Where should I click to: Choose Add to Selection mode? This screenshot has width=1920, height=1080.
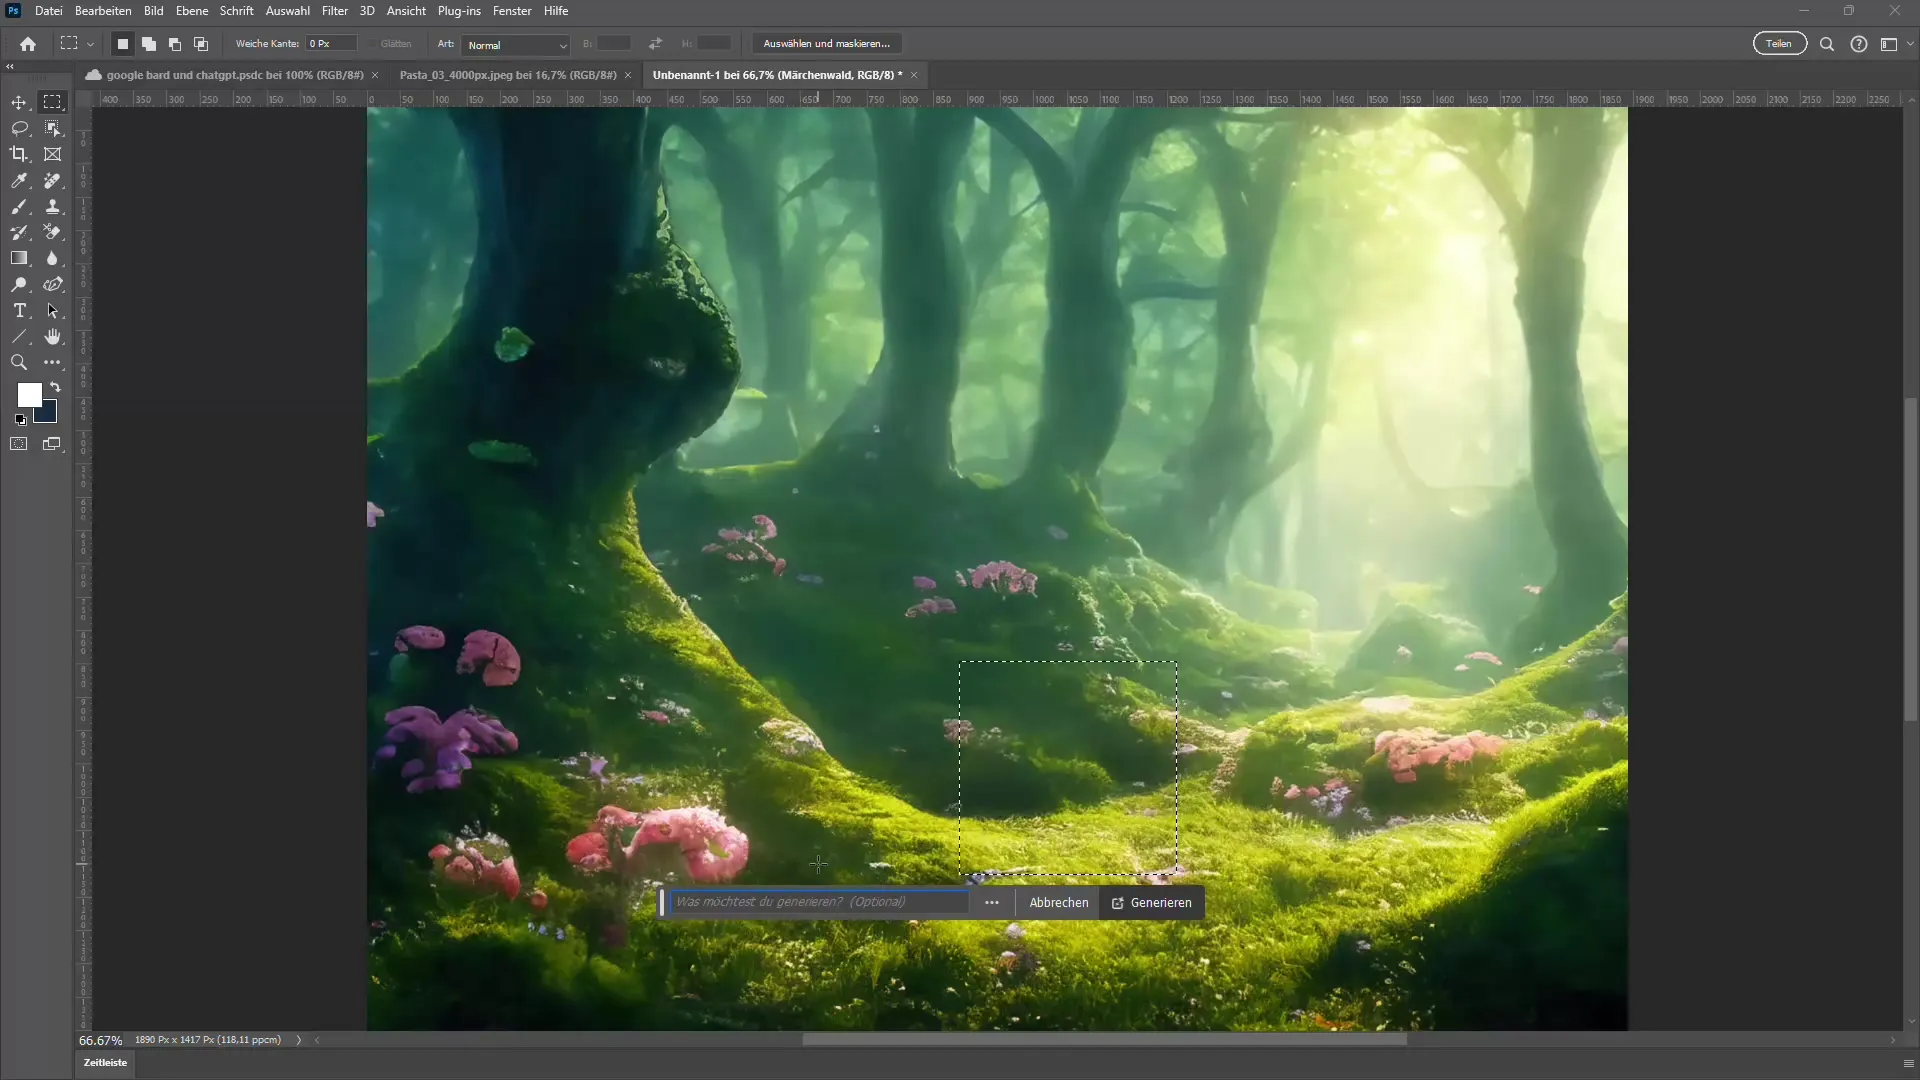coord(149,44)
